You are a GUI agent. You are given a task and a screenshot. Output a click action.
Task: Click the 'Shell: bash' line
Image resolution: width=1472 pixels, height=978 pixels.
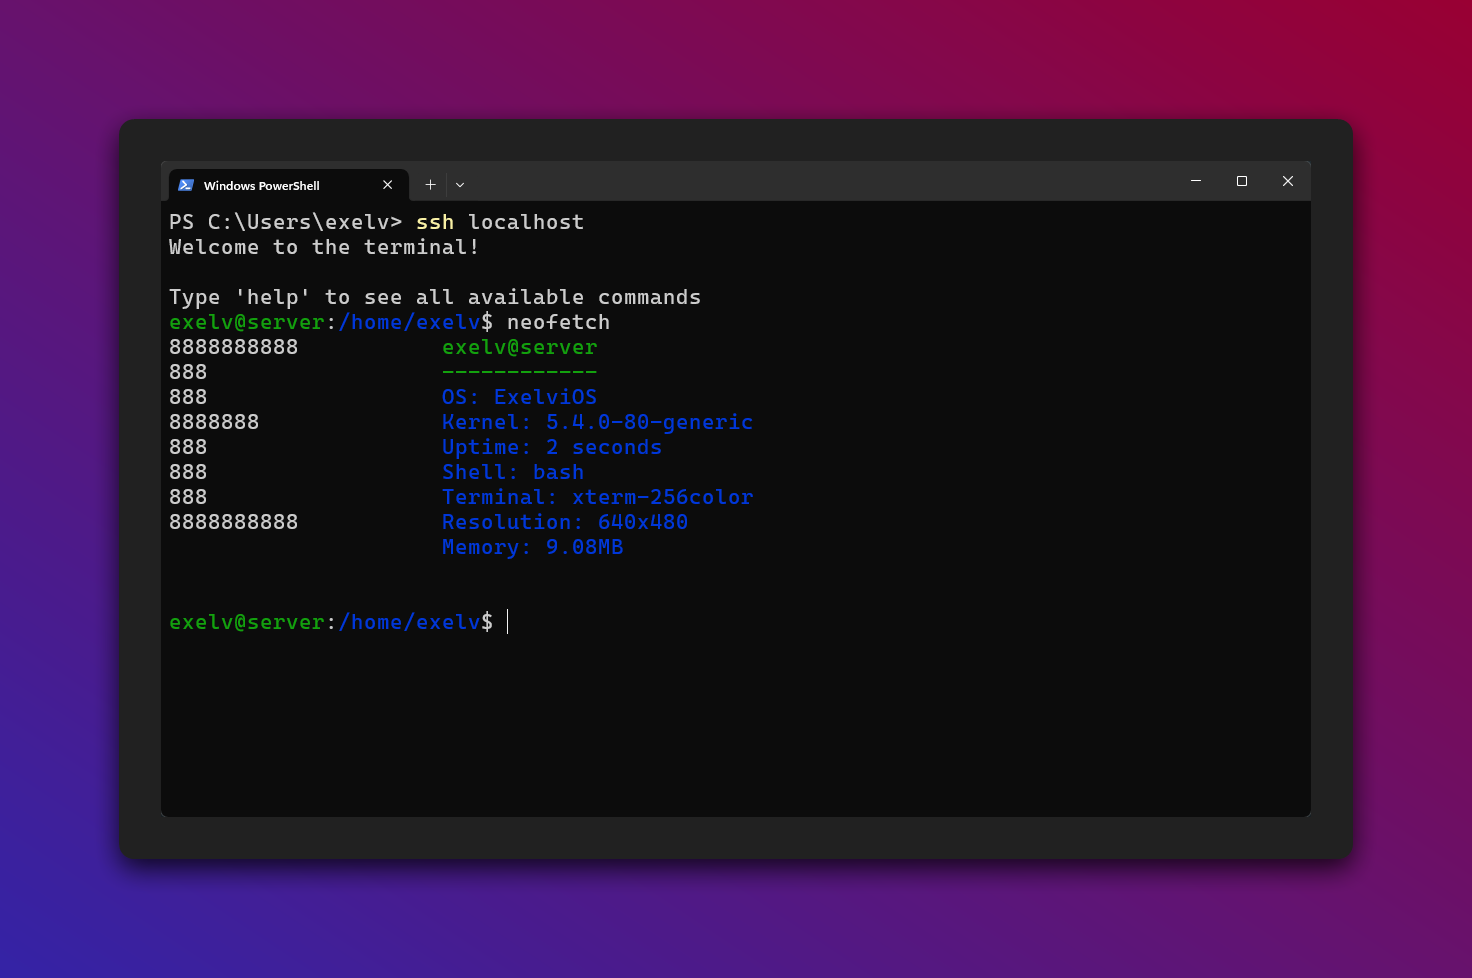pyautogui.click(x=513, y=472)
